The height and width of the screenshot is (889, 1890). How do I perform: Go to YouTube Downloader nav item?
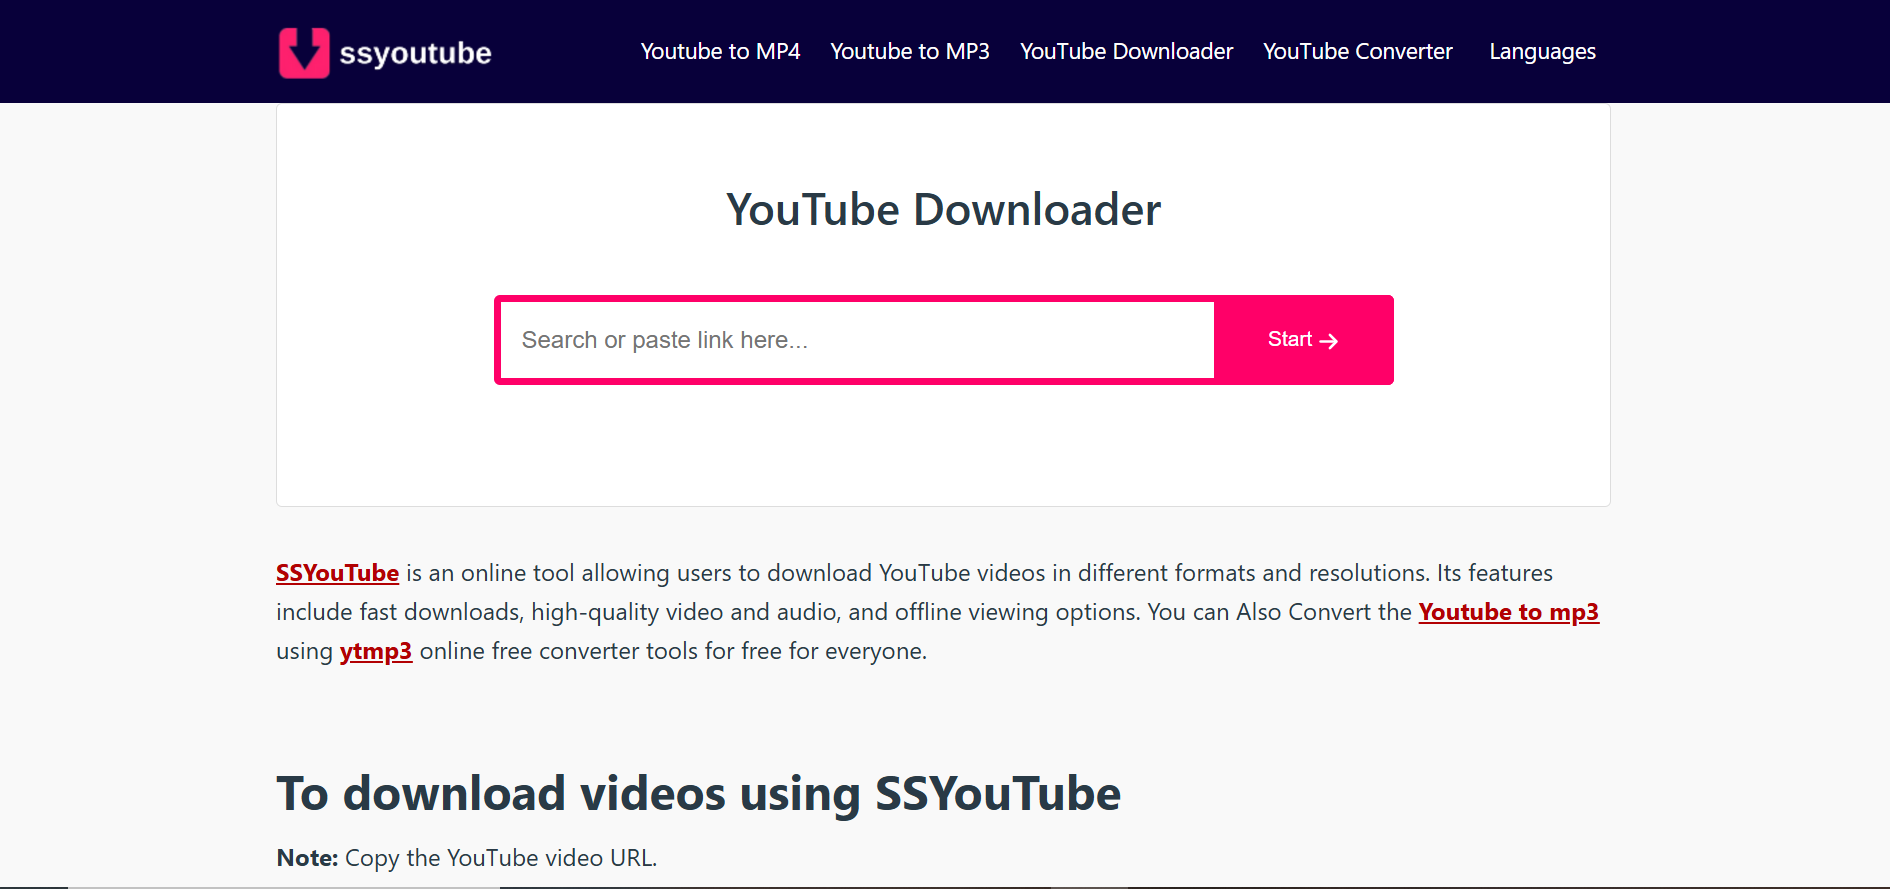point(1126,51)
